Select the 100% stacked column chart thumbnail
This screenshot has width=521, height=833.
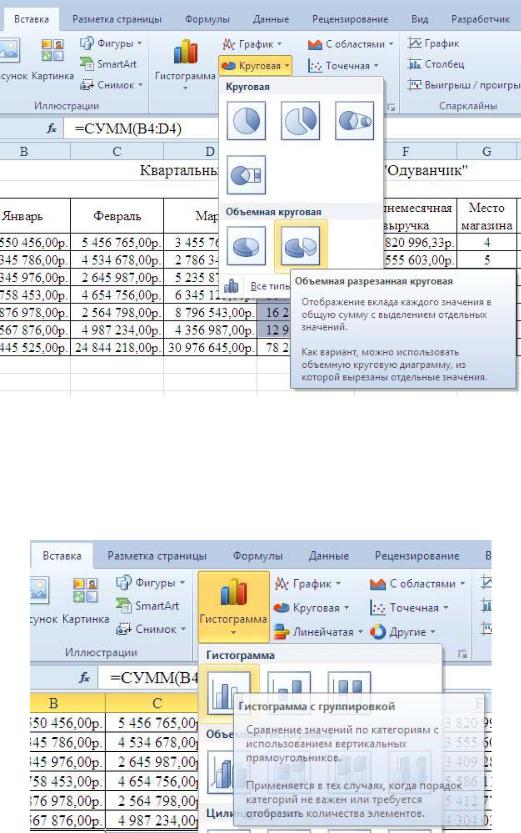point(349,683)
